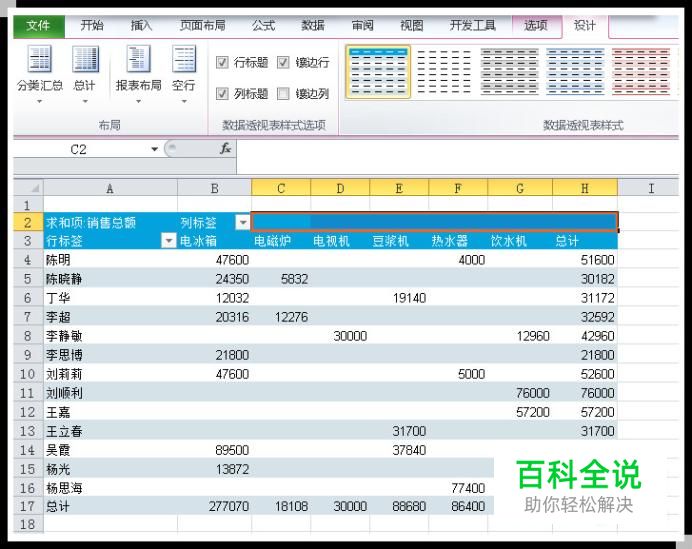Click the 陈明 row label
Screen dimensions: 692x549
point(110,260)
